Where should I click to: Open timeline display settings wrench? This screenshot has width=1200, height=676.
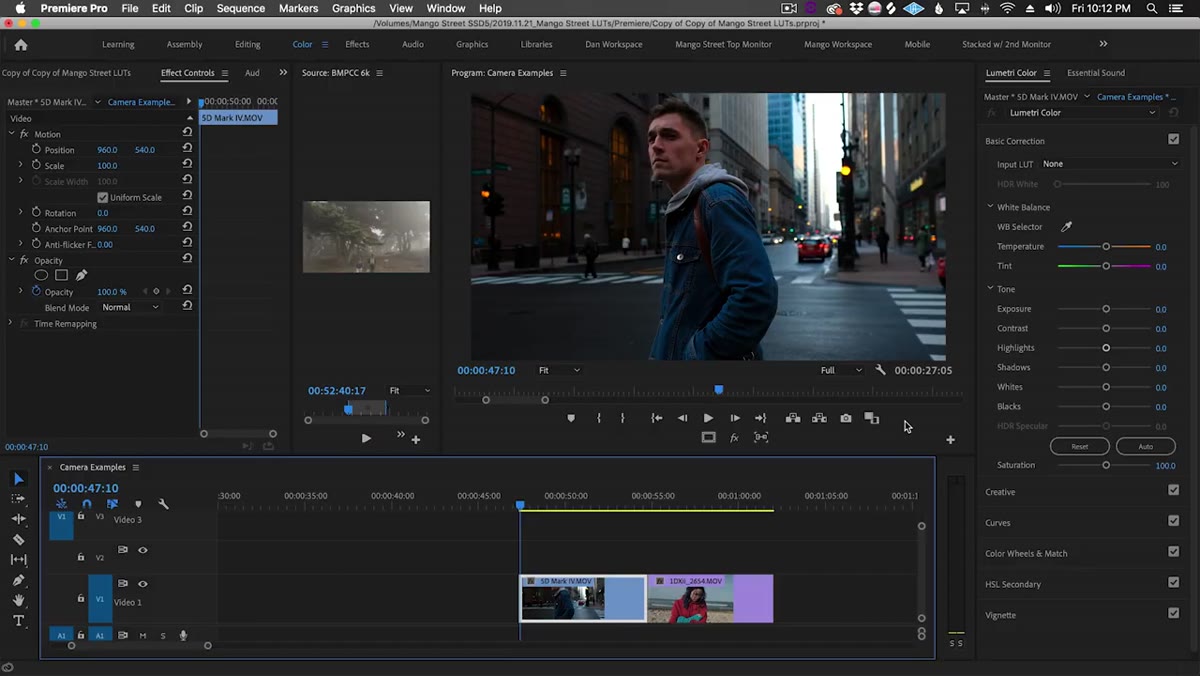(x=163, y=504)
